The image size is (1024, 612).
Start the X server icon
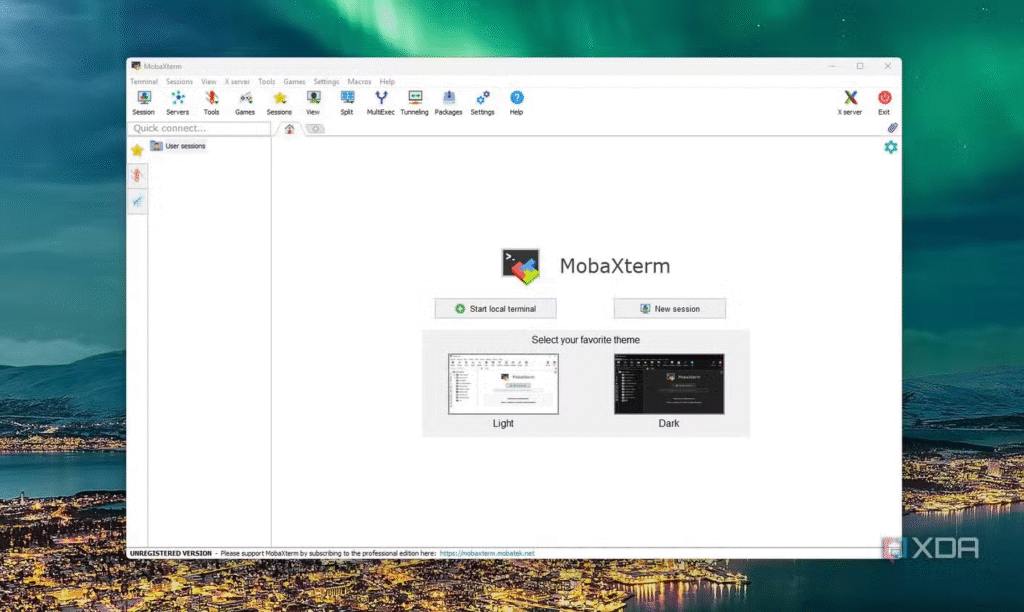(x=850, y=101)
